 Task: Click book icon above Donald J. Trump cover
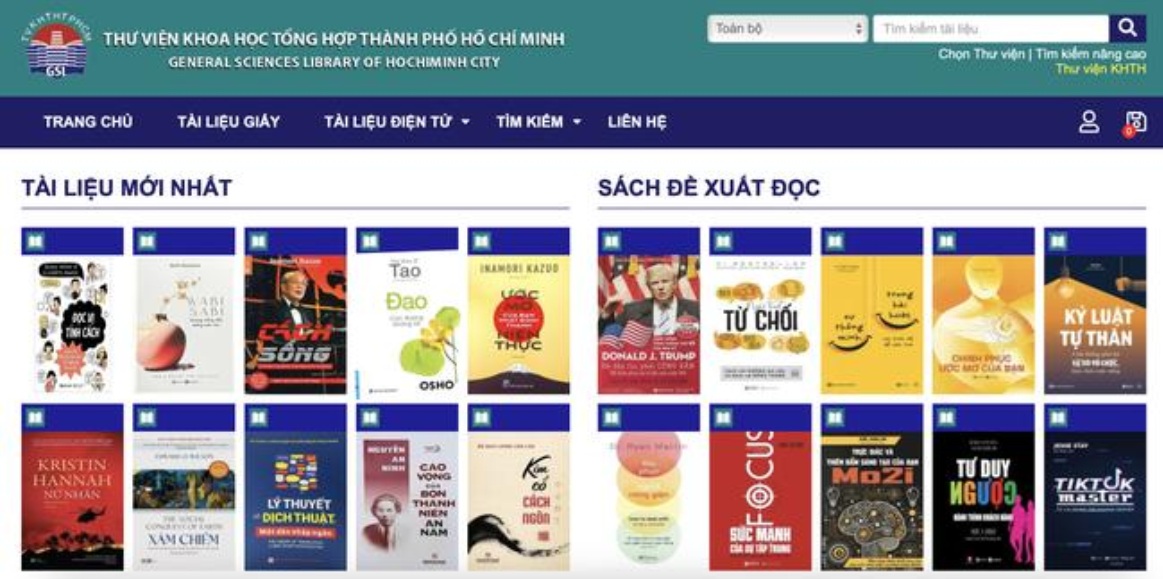click(x=612, y=242)
